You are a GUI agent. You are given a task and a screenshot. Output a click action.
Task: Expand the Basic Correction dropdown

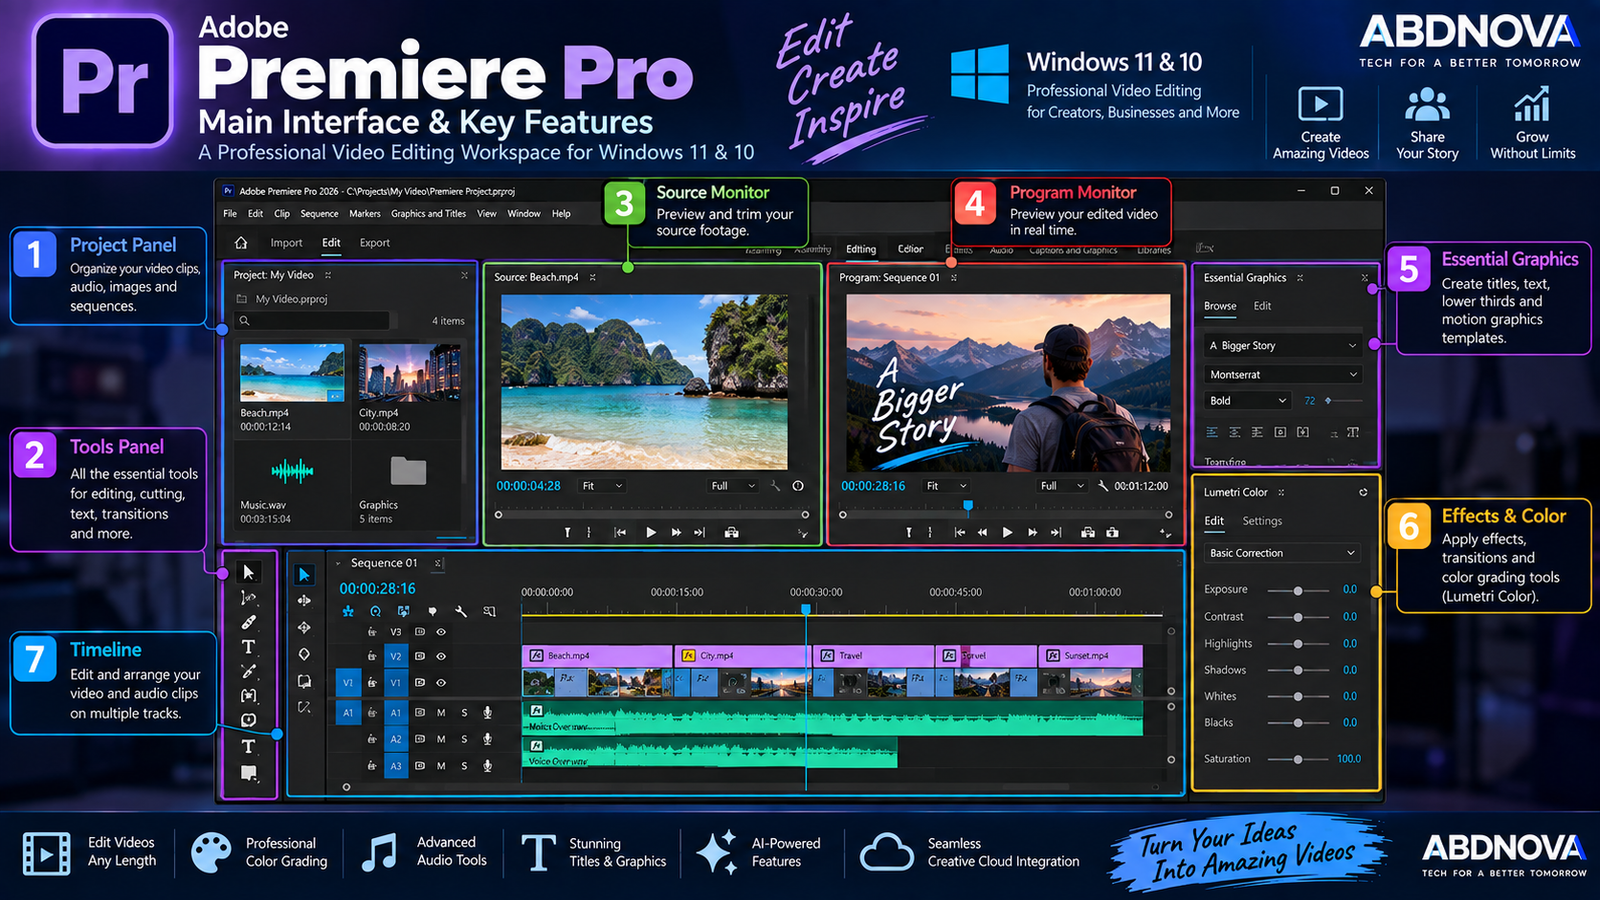coord(1283,553)
